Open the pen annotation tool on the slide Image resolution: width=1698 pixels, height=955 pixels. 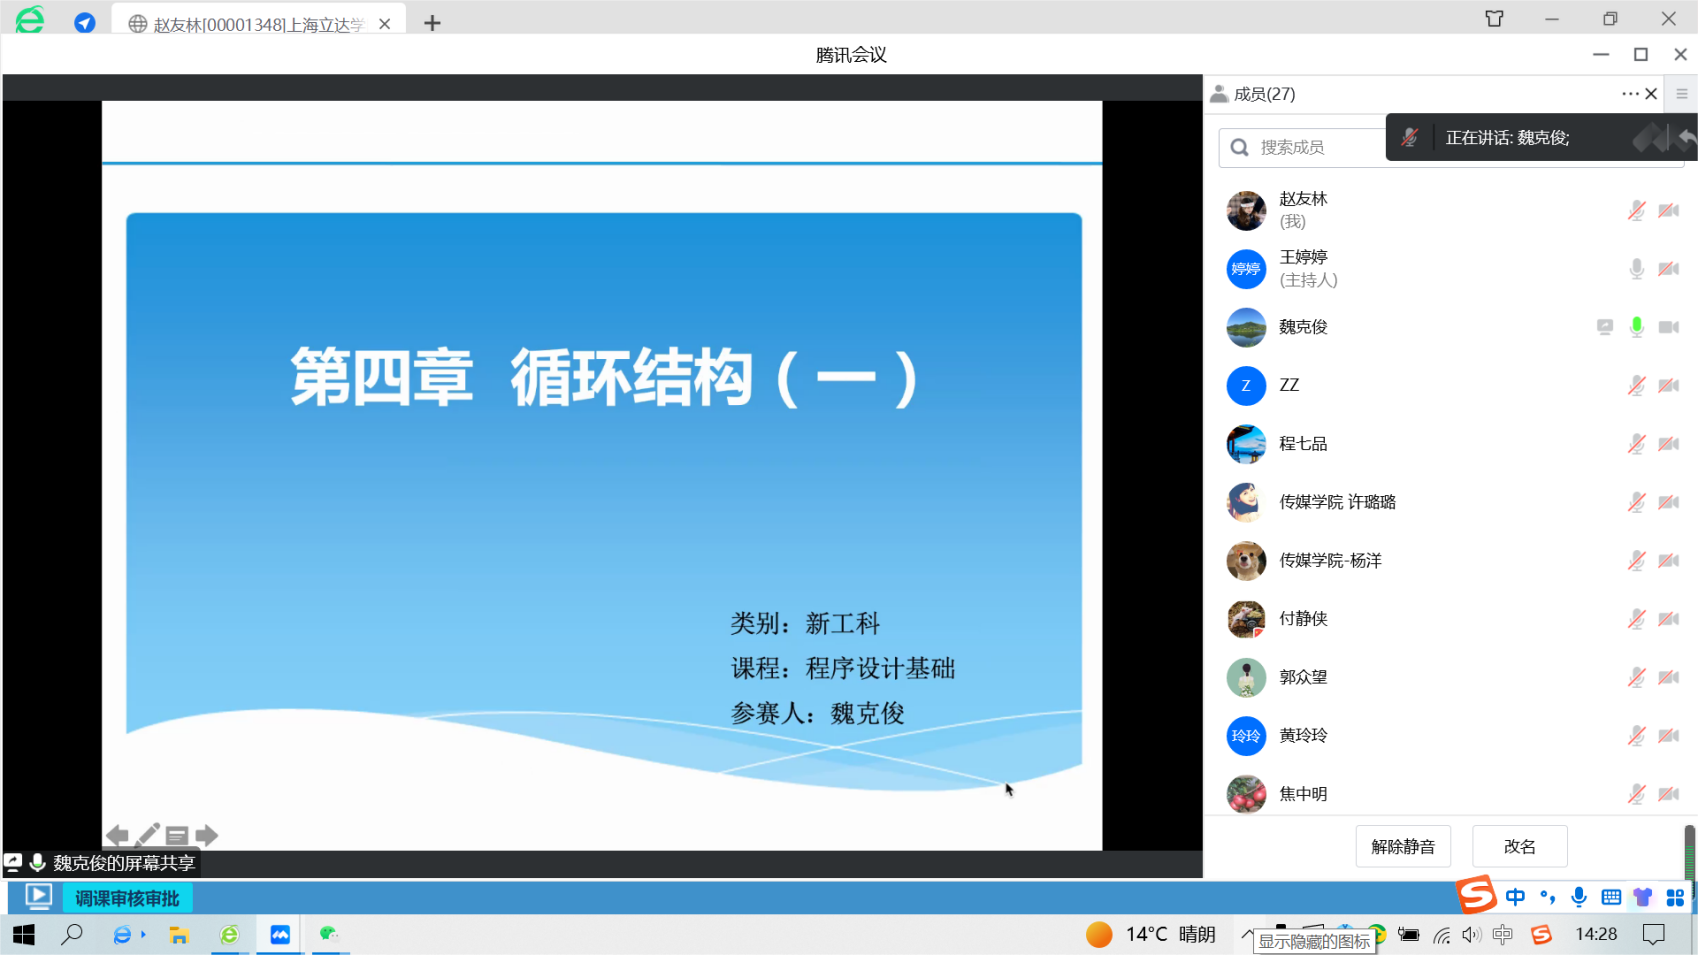coord(148,835)
